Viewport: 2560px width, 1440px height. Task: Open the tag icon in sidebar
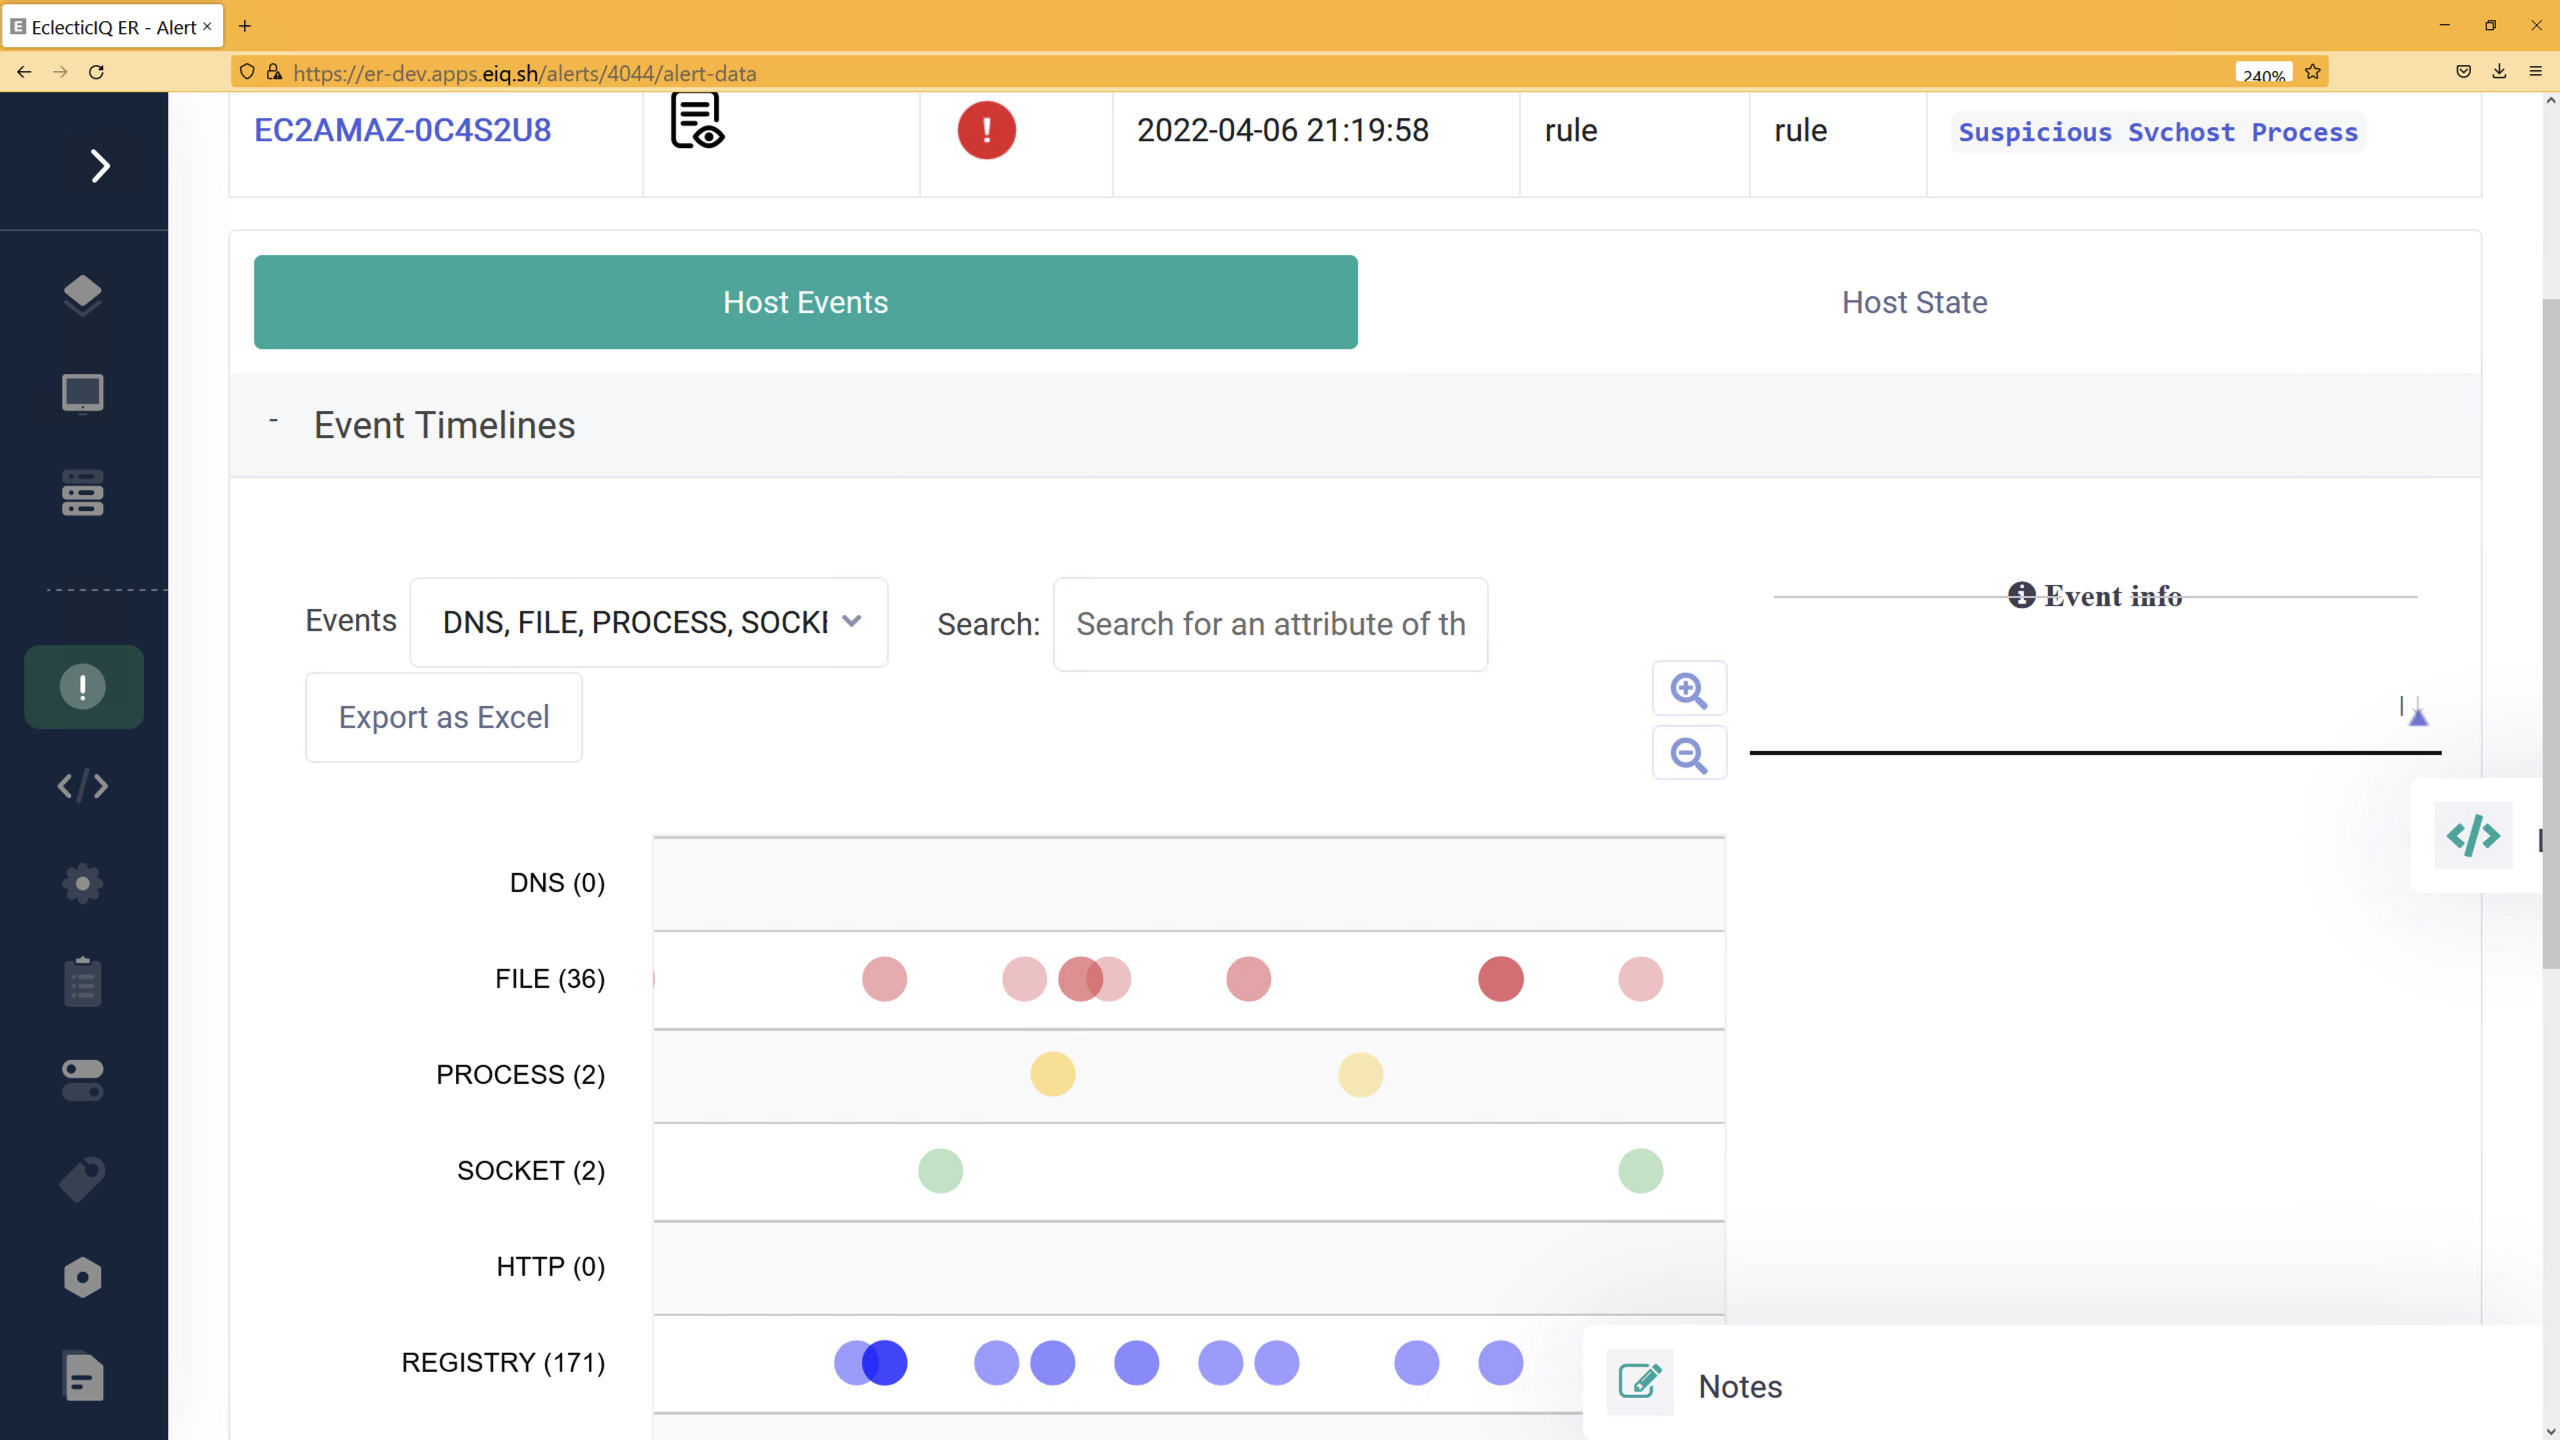coord(82,1179)
